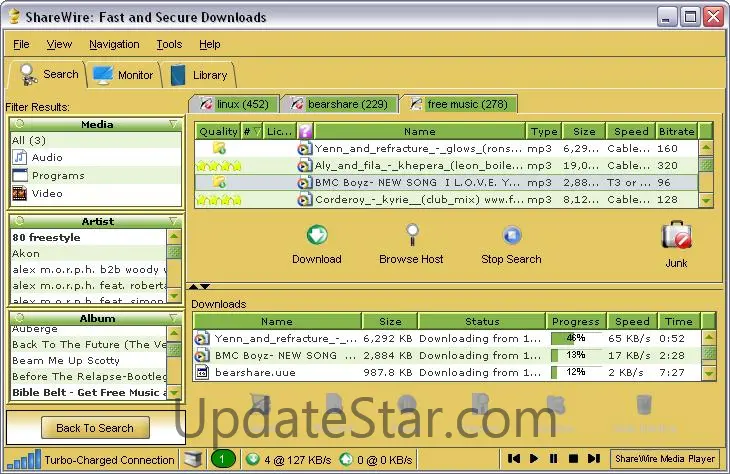The height and width of the screenshot is (474, 730).
Task: Click the ShareWire Media Player label
Action: pos(665,459)
